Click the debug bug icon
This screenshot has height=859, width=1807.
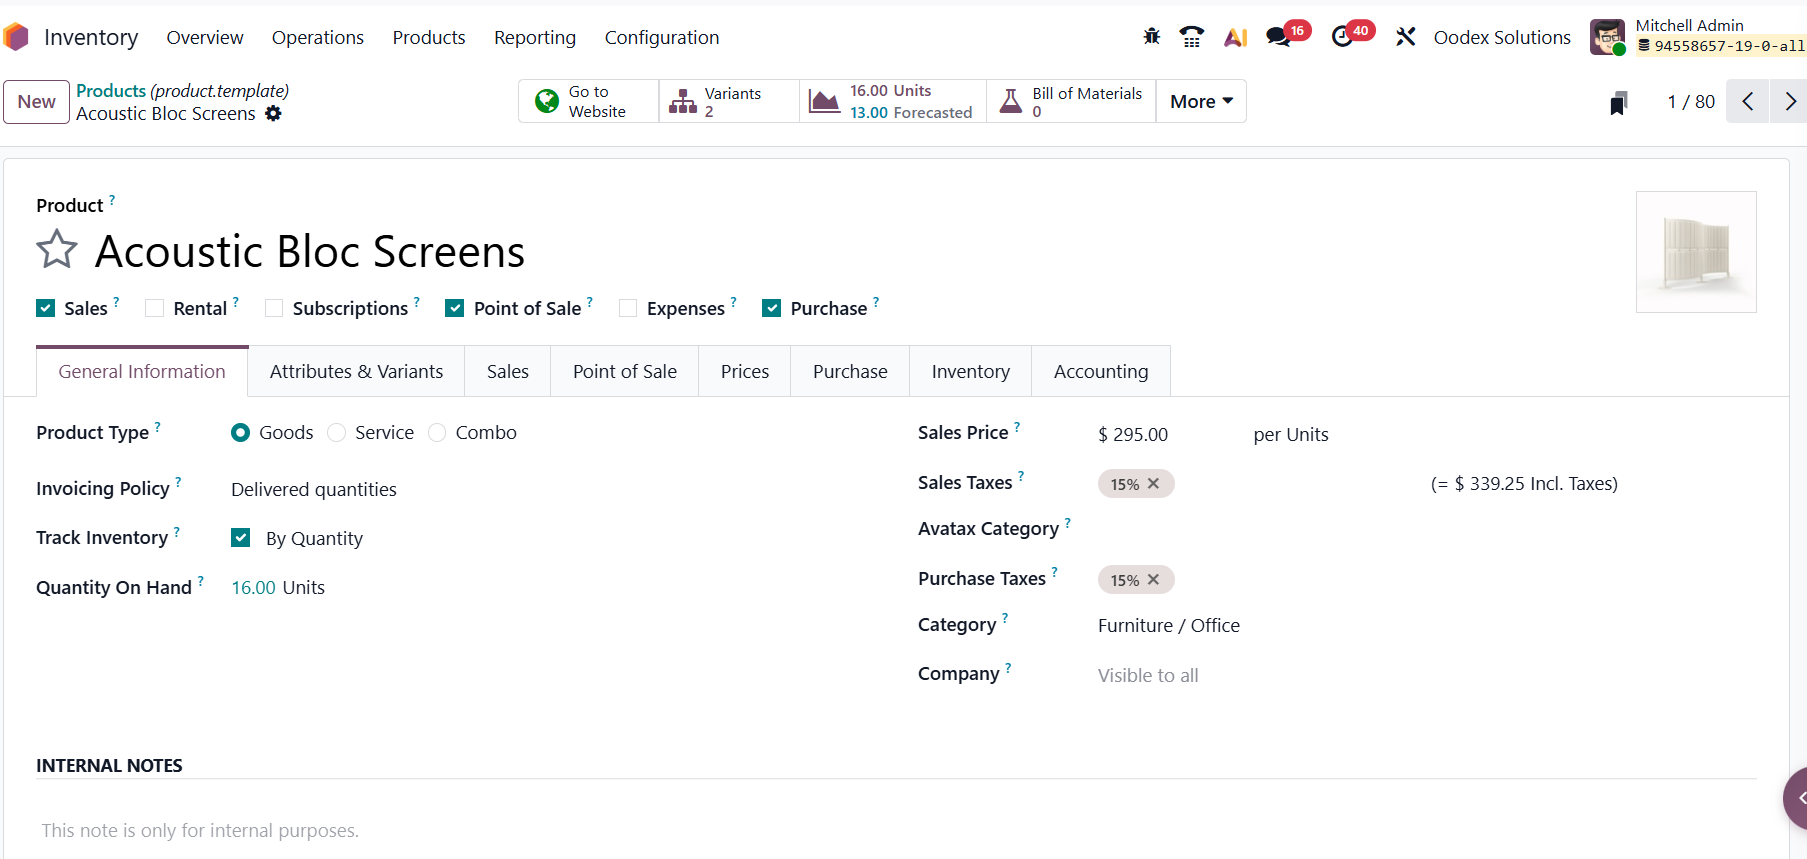pyautogui.click(x=1151, y=37)
